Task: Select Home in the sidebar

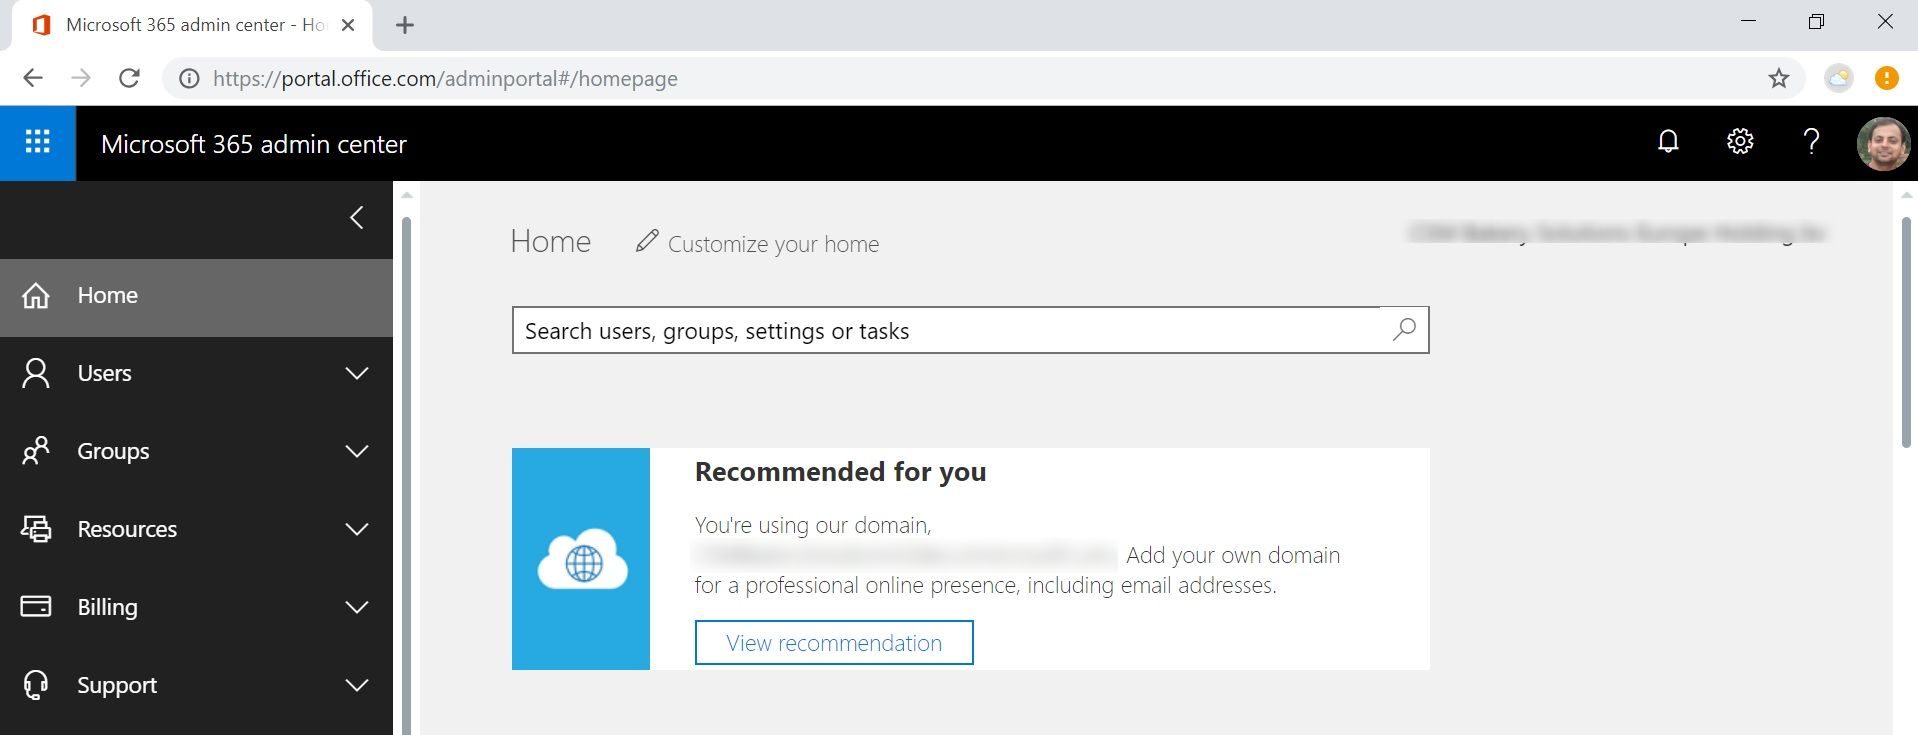Action: (196, 297)
